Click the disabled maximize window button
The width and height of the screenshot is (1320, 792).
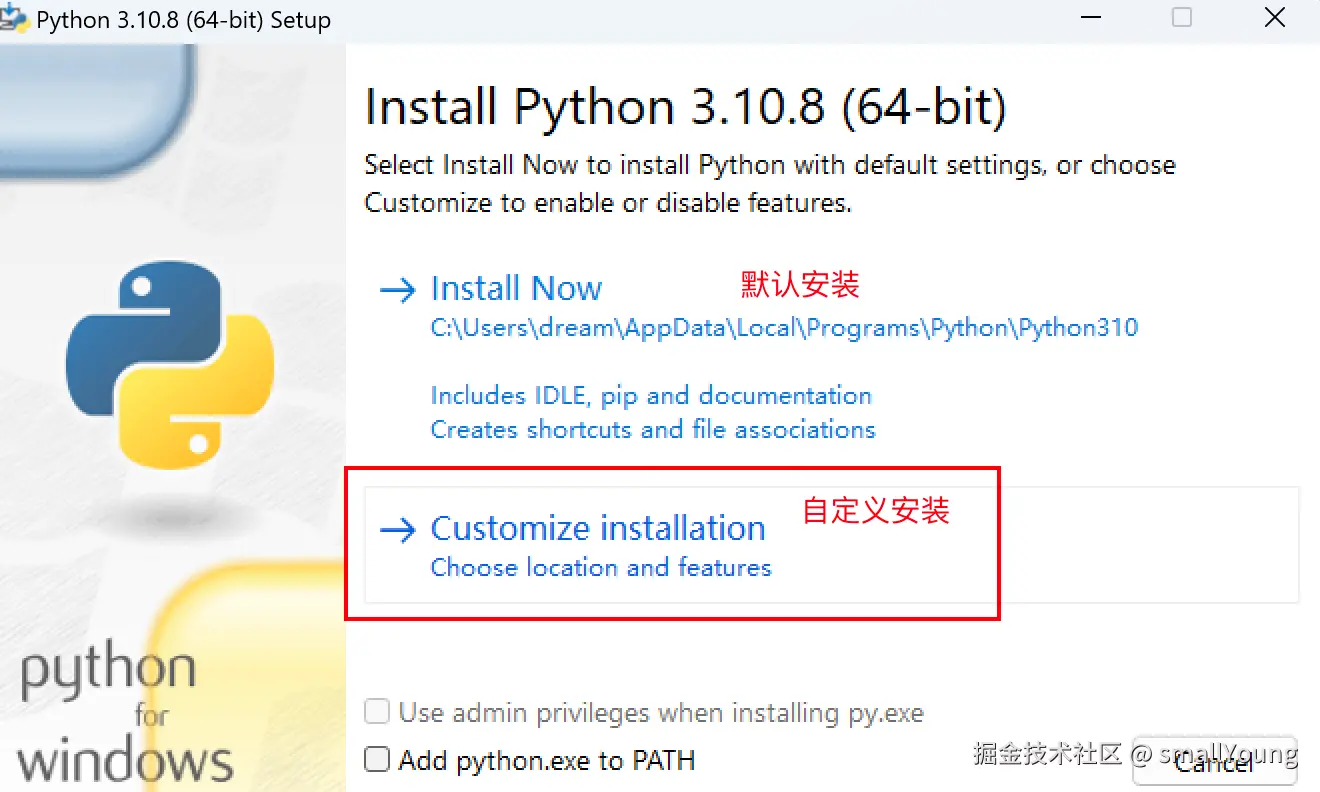[x=1182, y=18]
